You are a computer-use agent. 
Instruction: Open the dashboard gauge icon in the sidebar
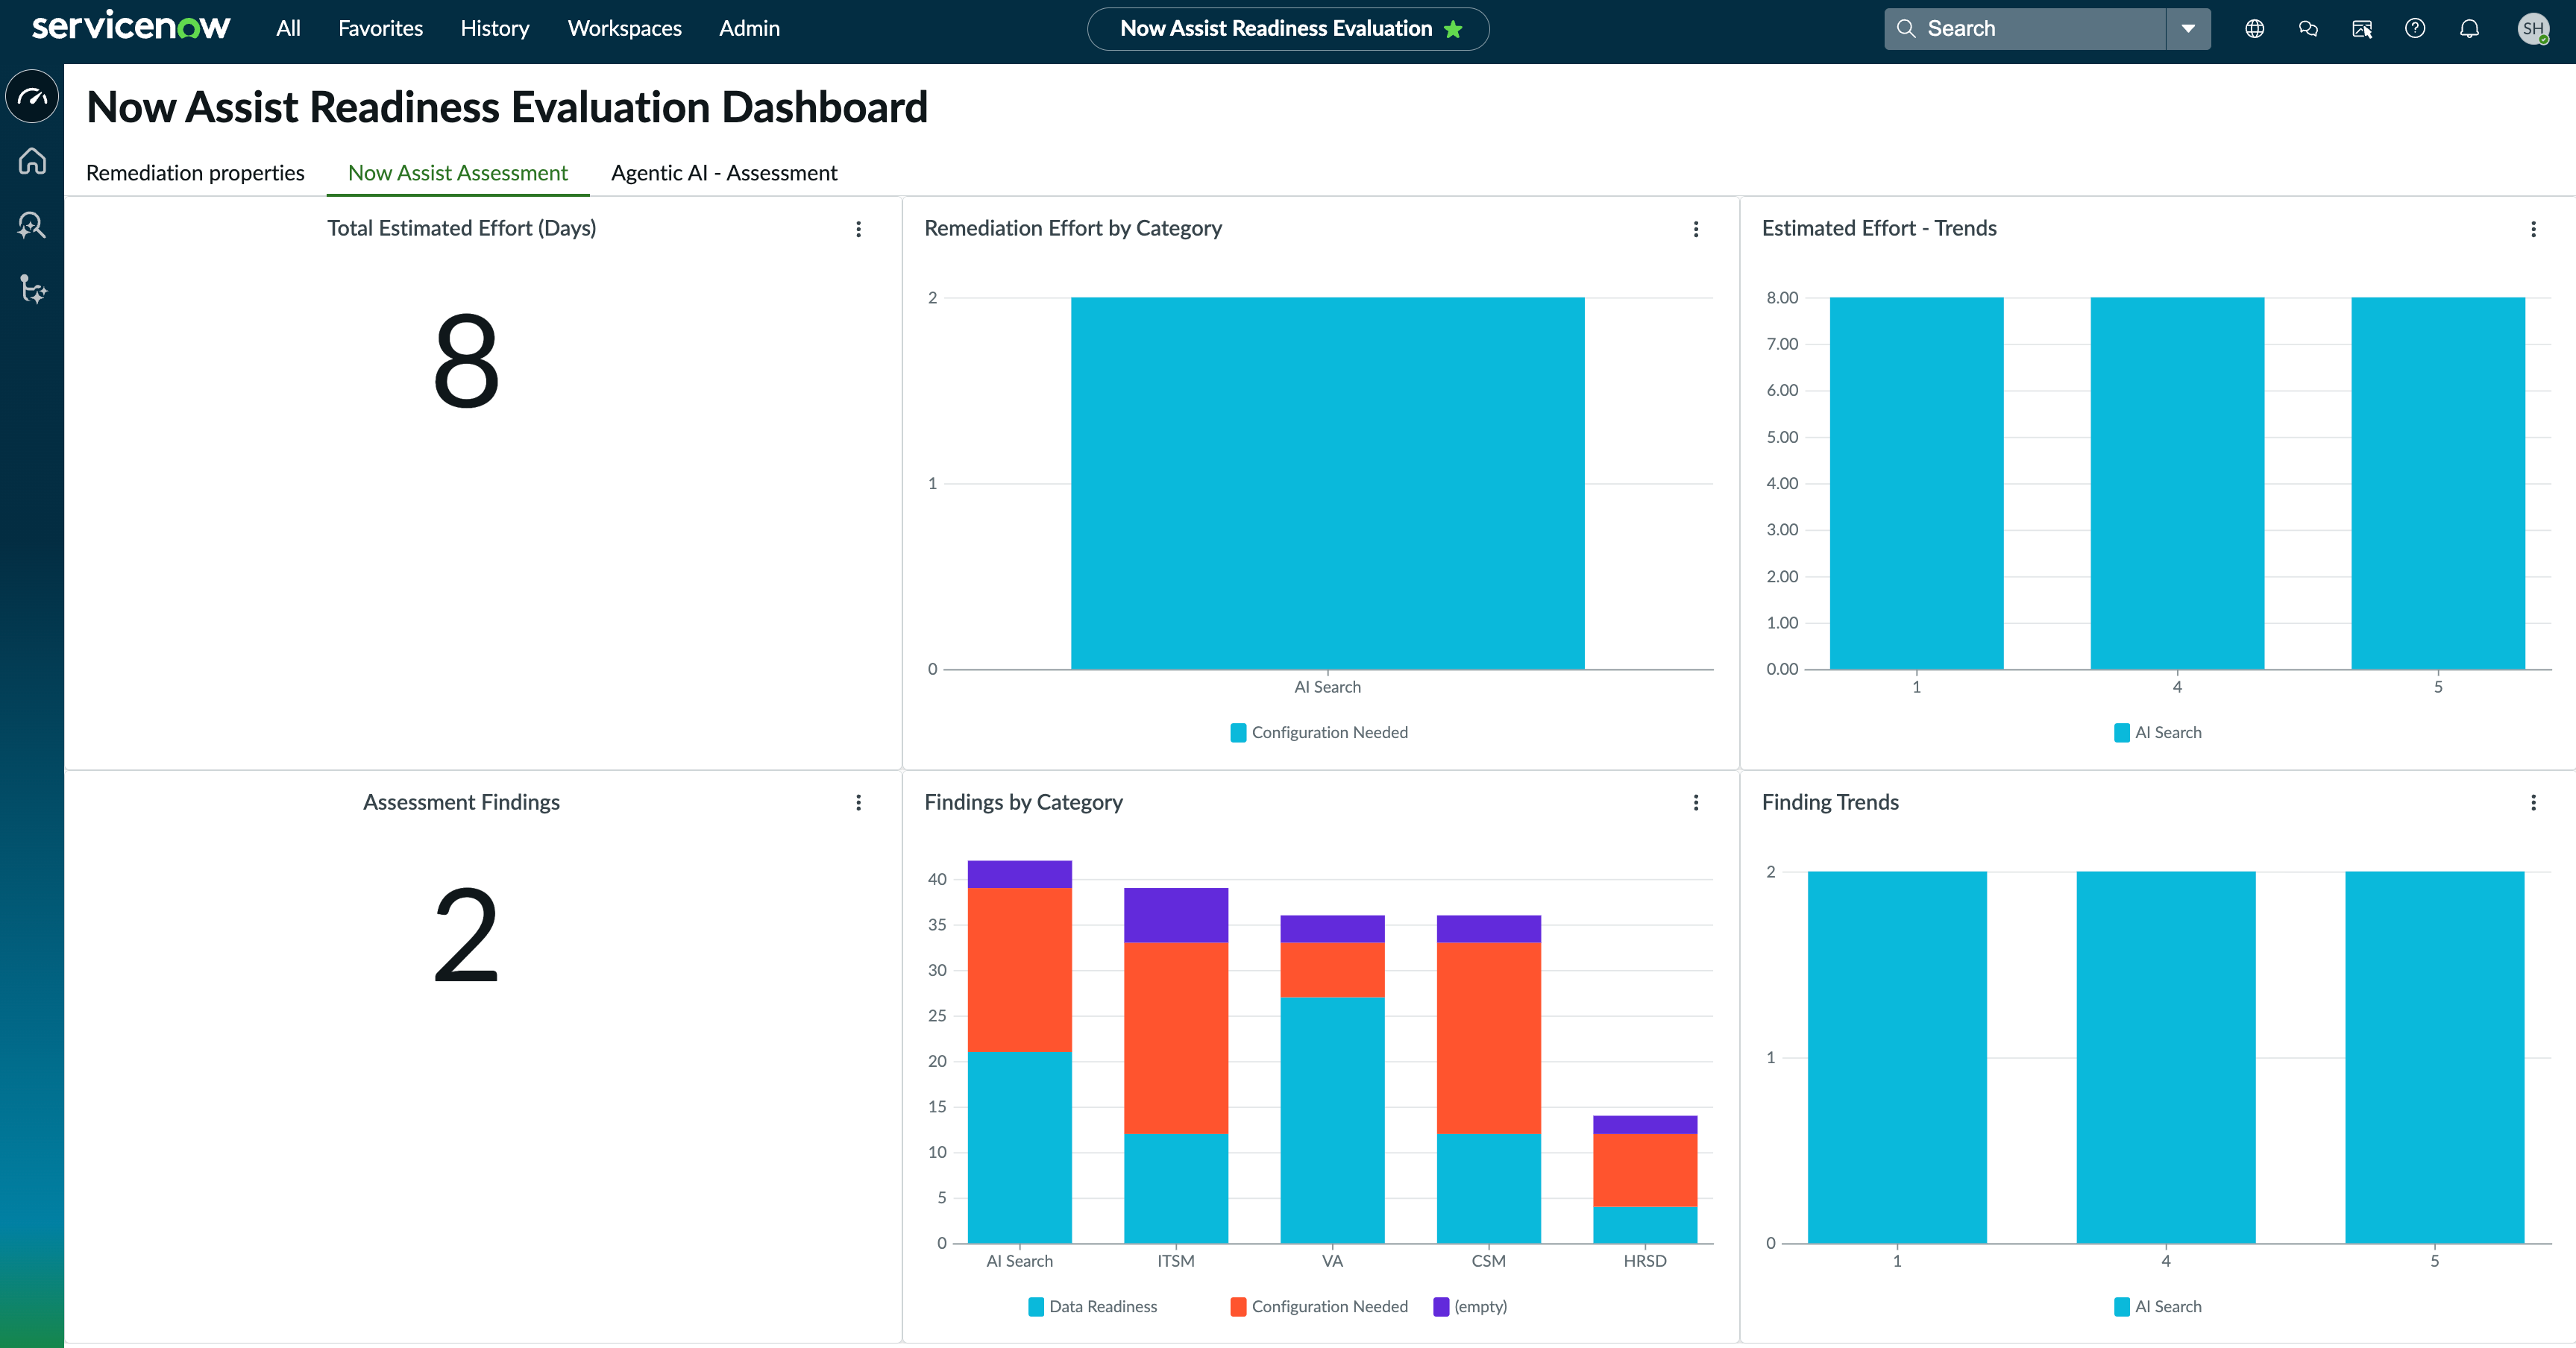pyautogui.click(x=32, y=97)
